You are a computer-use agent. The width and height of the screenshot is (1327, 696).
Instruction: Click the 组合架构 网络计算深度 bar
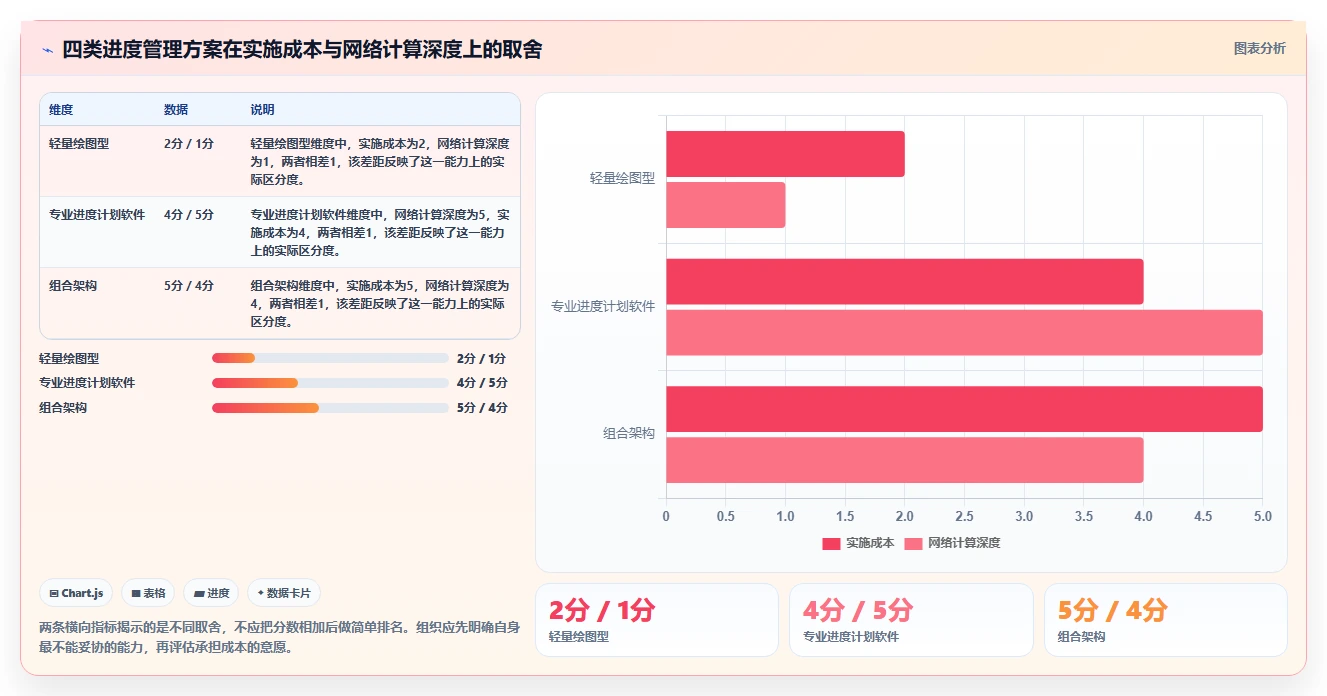904,460
